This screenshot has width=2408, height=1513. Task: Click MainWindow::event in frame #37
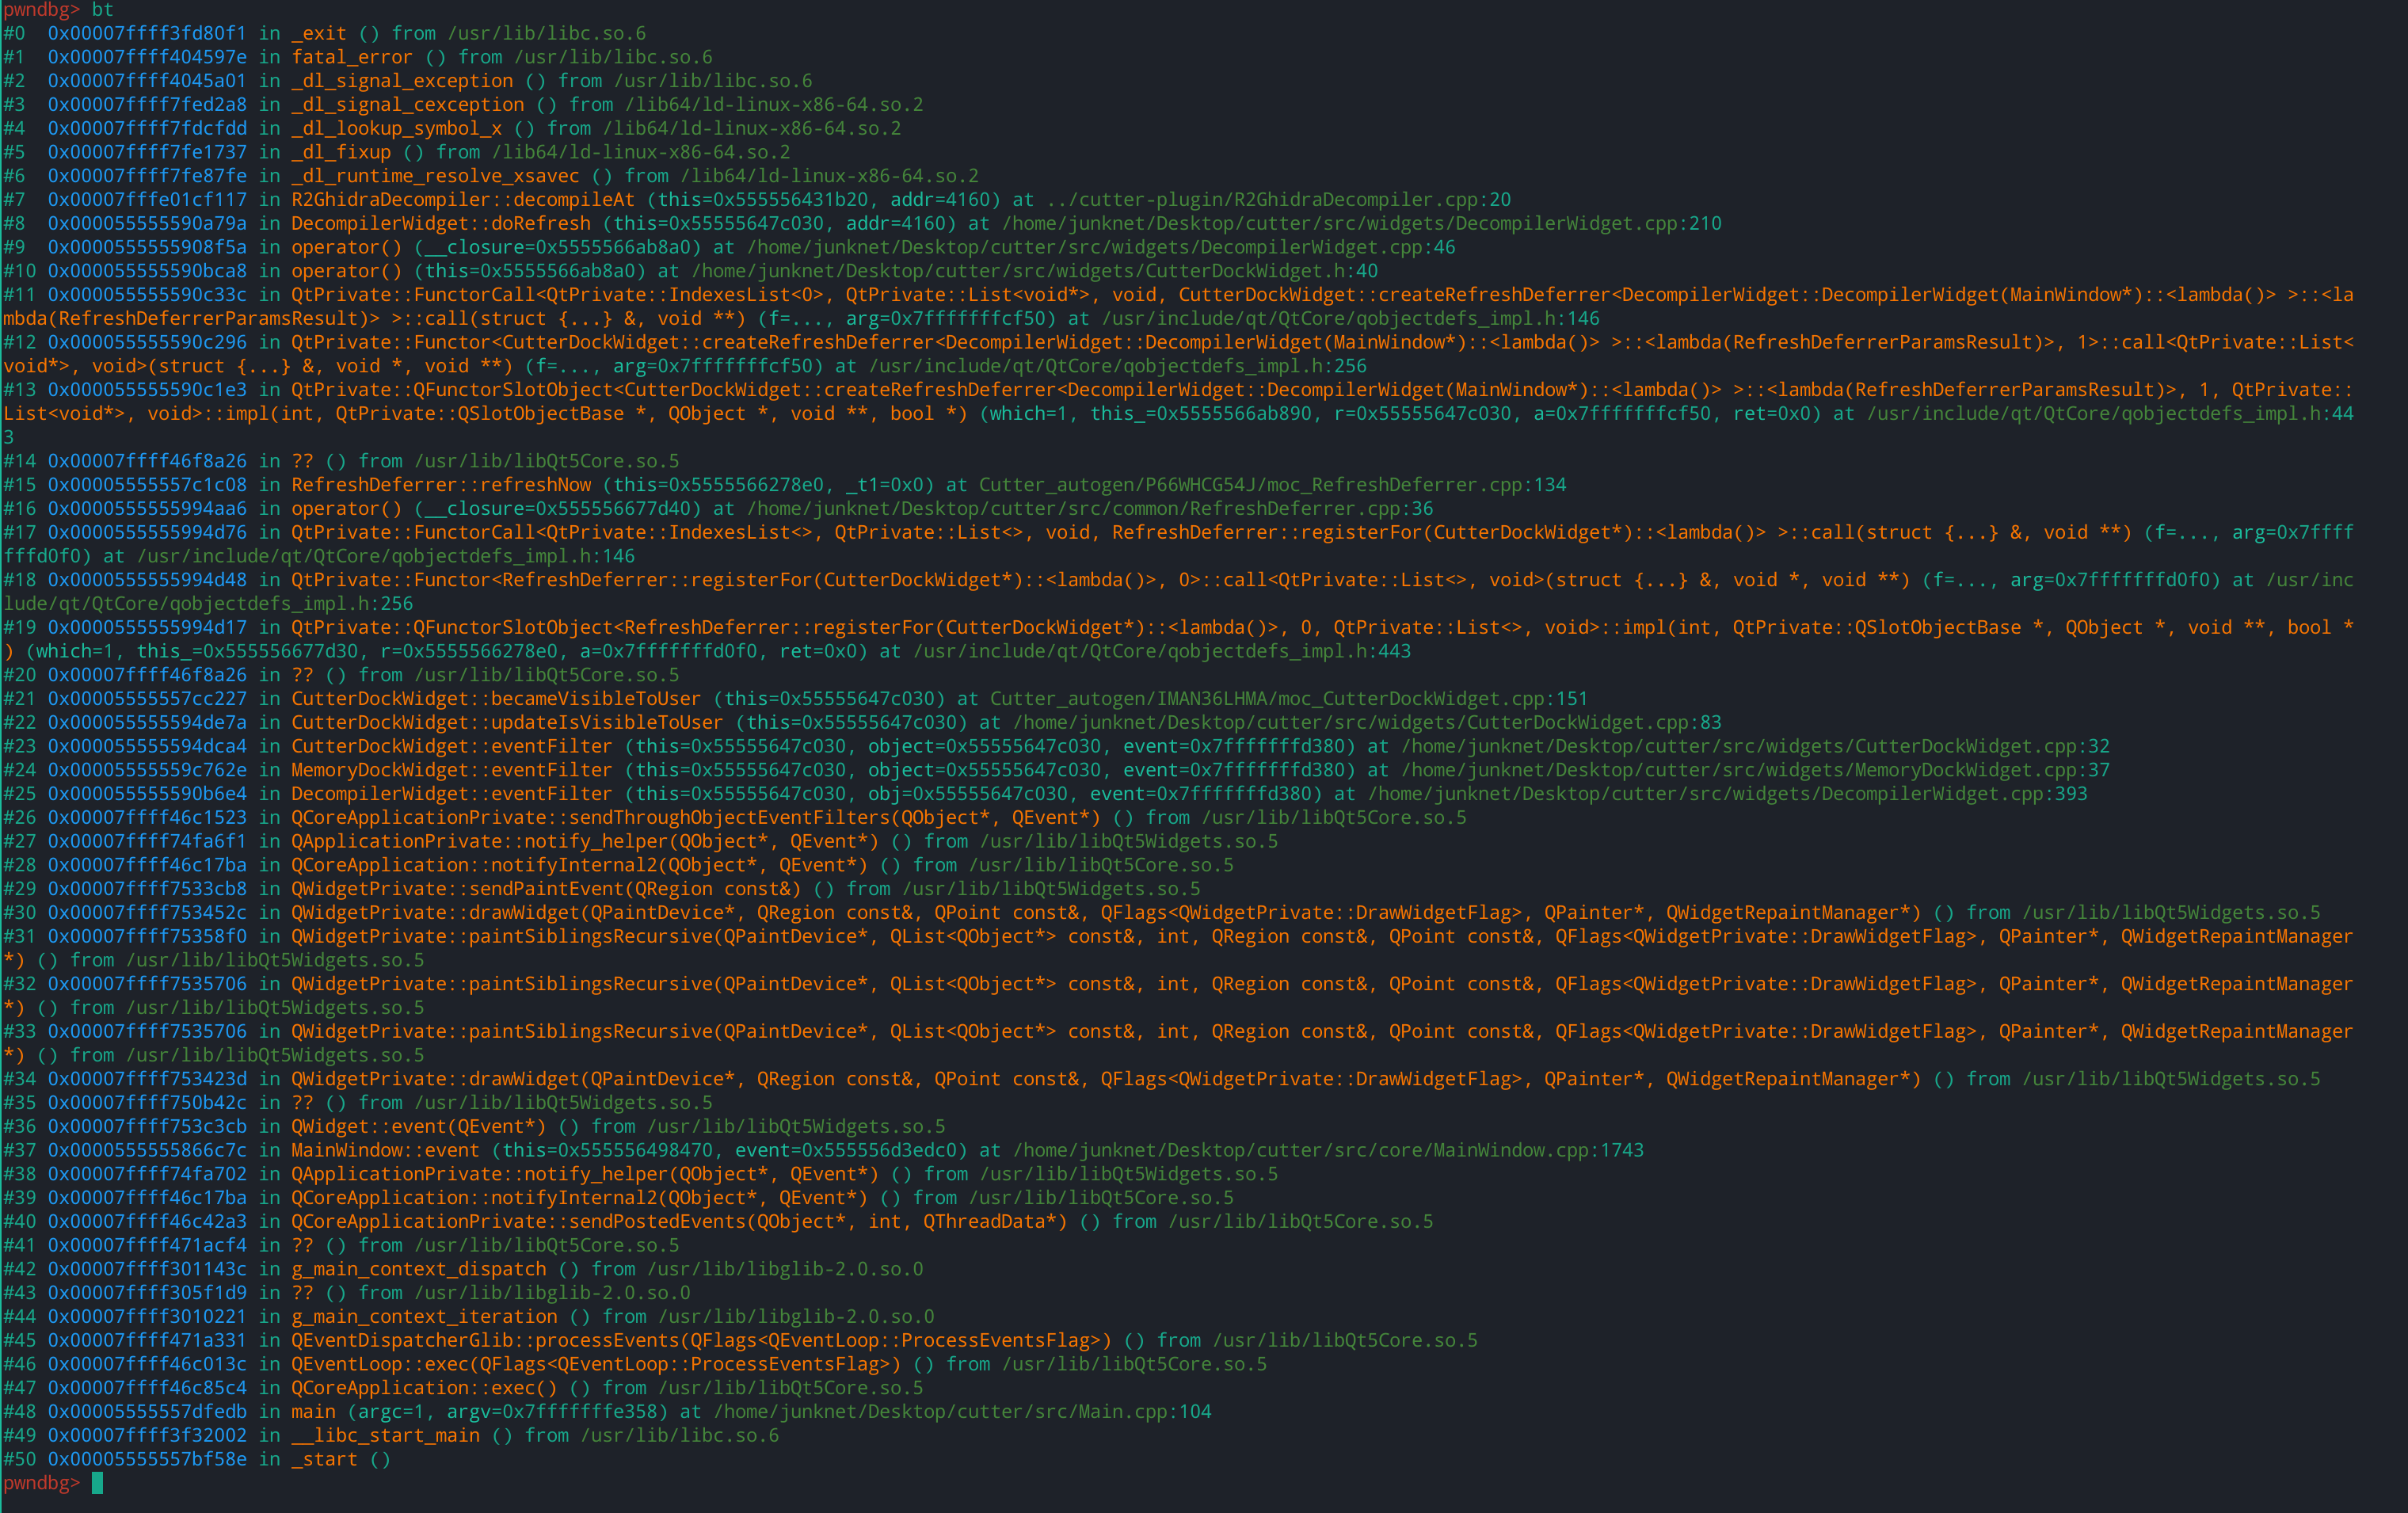(385, 1151)
